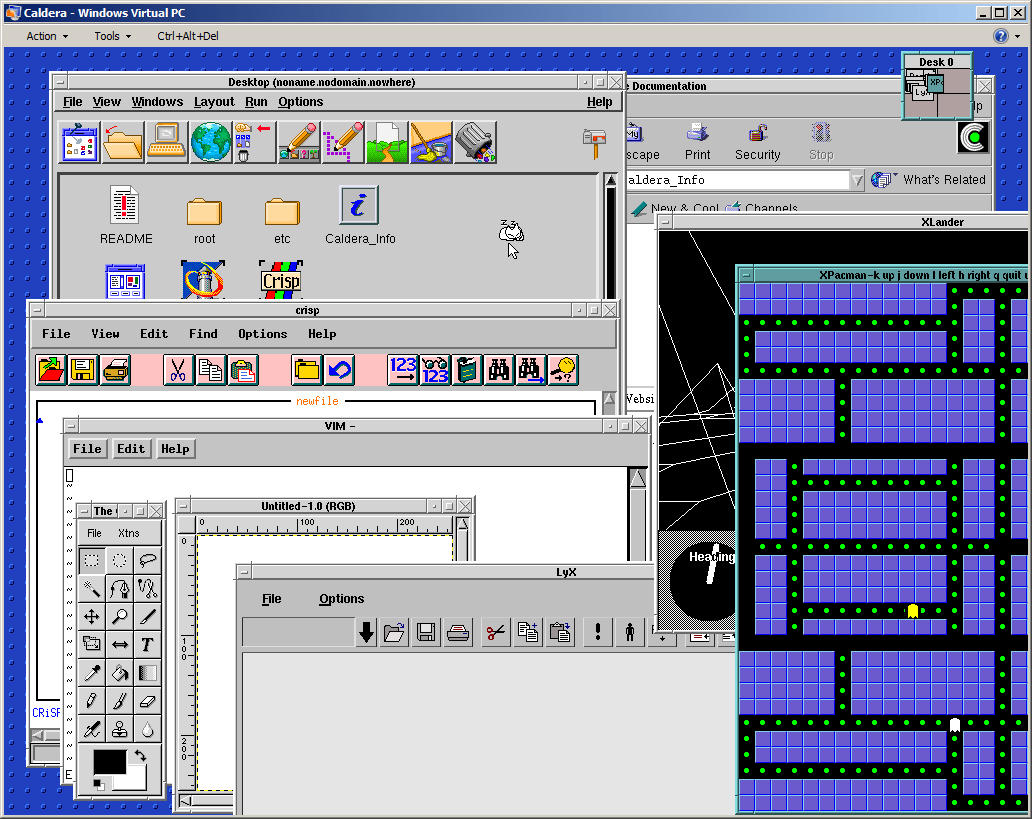This screenshot has height=819, width=1032.
Task: Open the Tools dropdown in Virtual PC
Action: click(112, 36)
